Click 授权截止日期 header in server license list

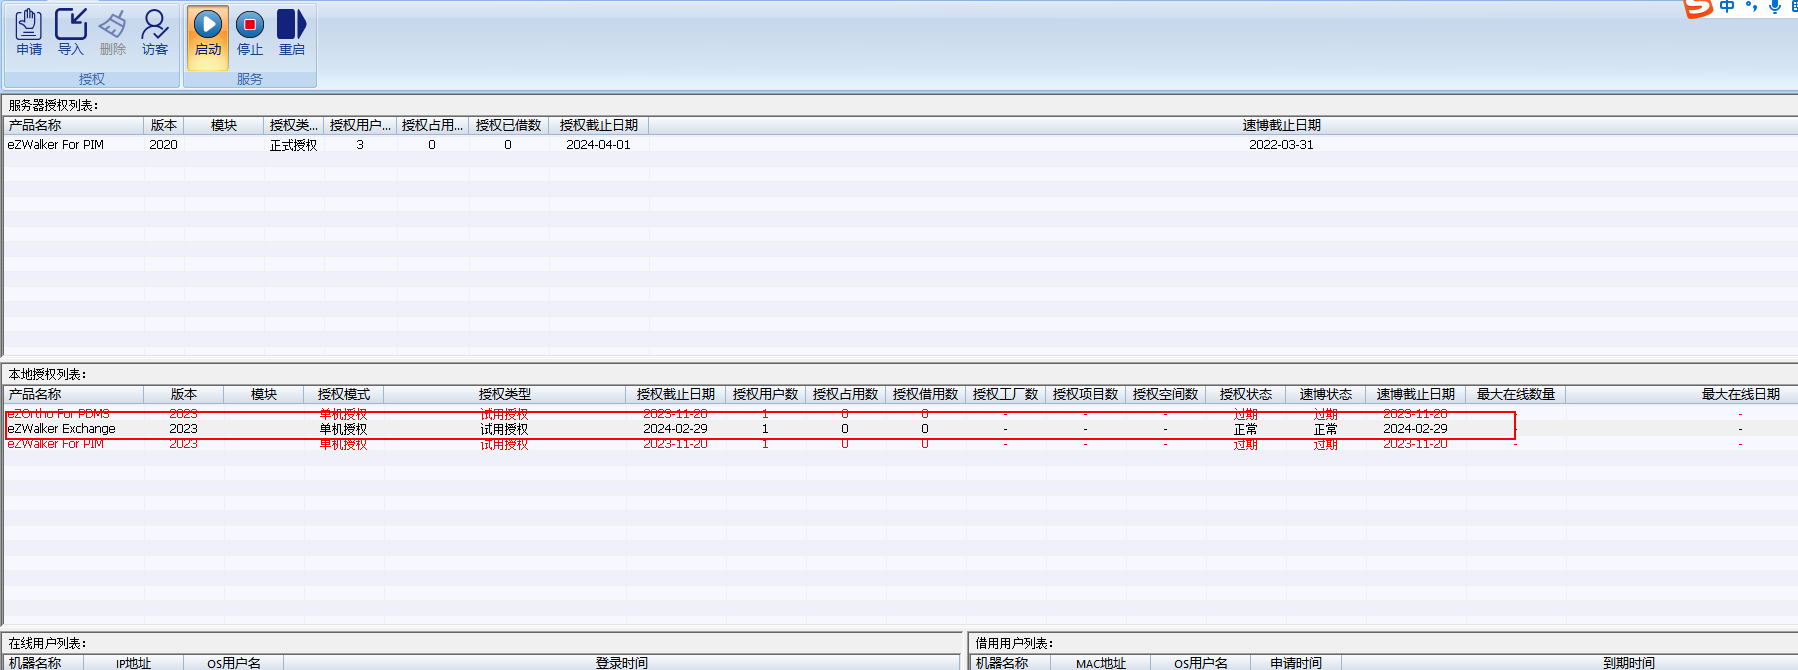(x=599, y=125)
